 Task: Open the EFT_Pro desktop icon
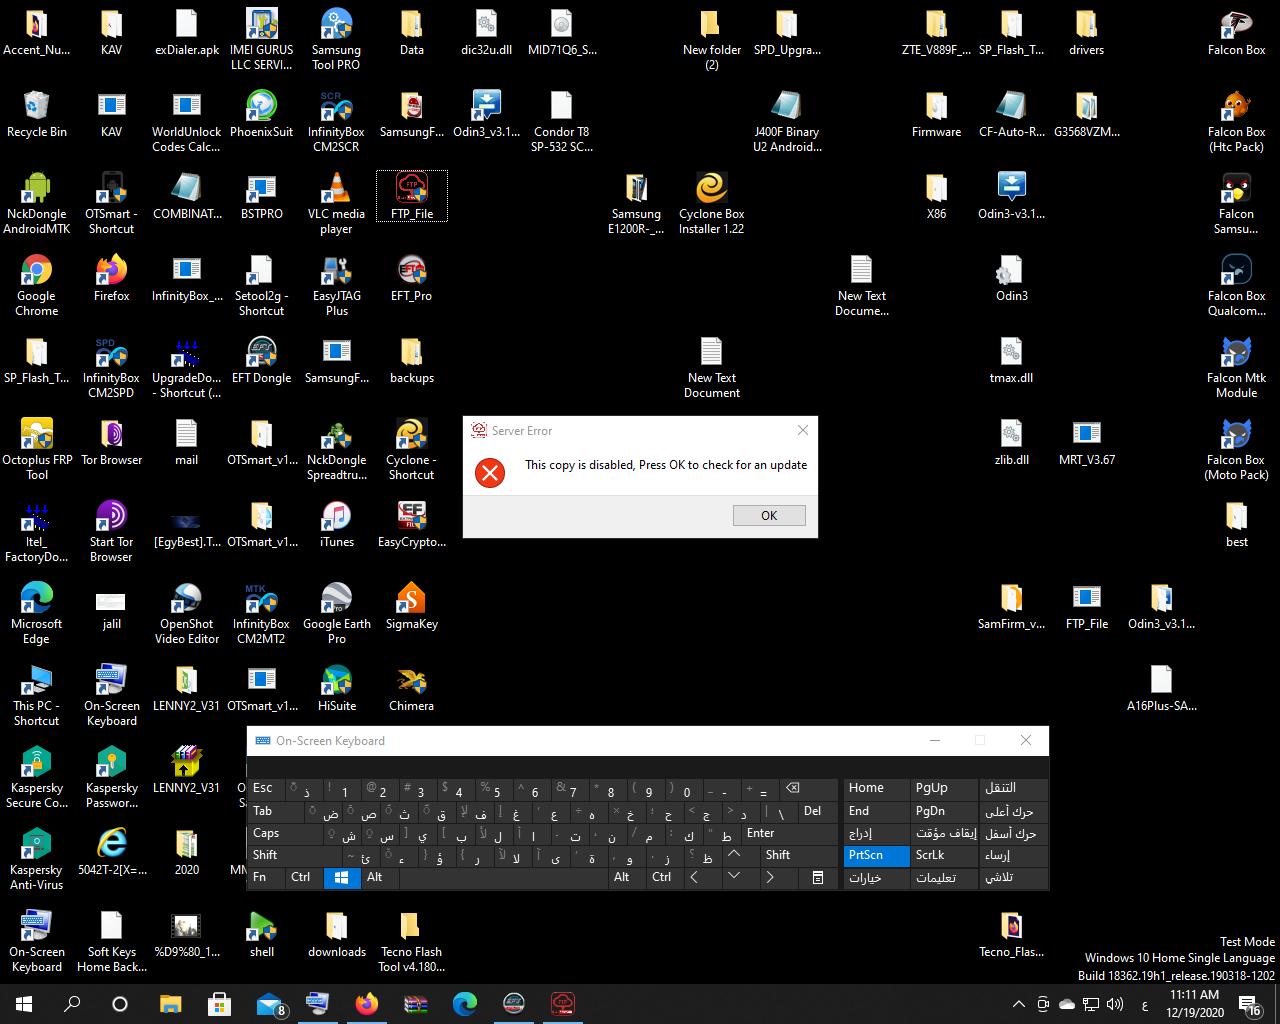coord(412,279)
